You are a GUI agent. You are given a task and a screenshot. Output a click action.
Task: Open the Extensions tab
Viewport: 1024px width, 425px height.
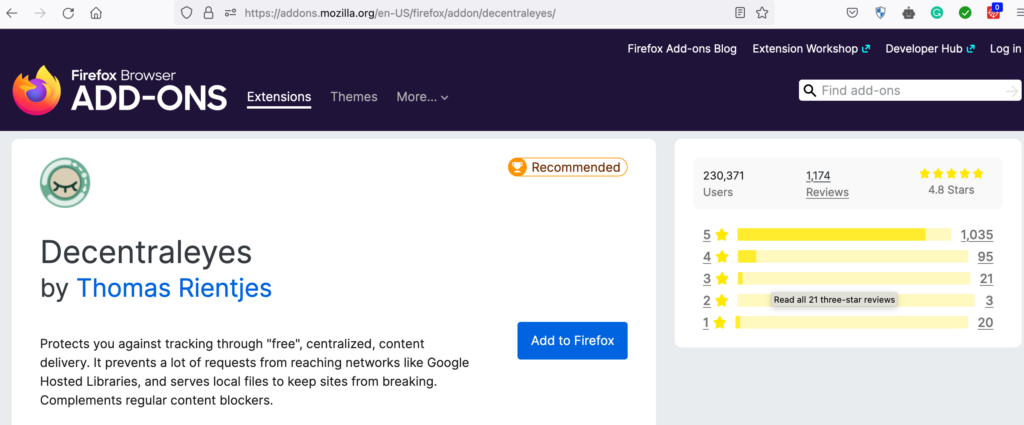[279, 97]
